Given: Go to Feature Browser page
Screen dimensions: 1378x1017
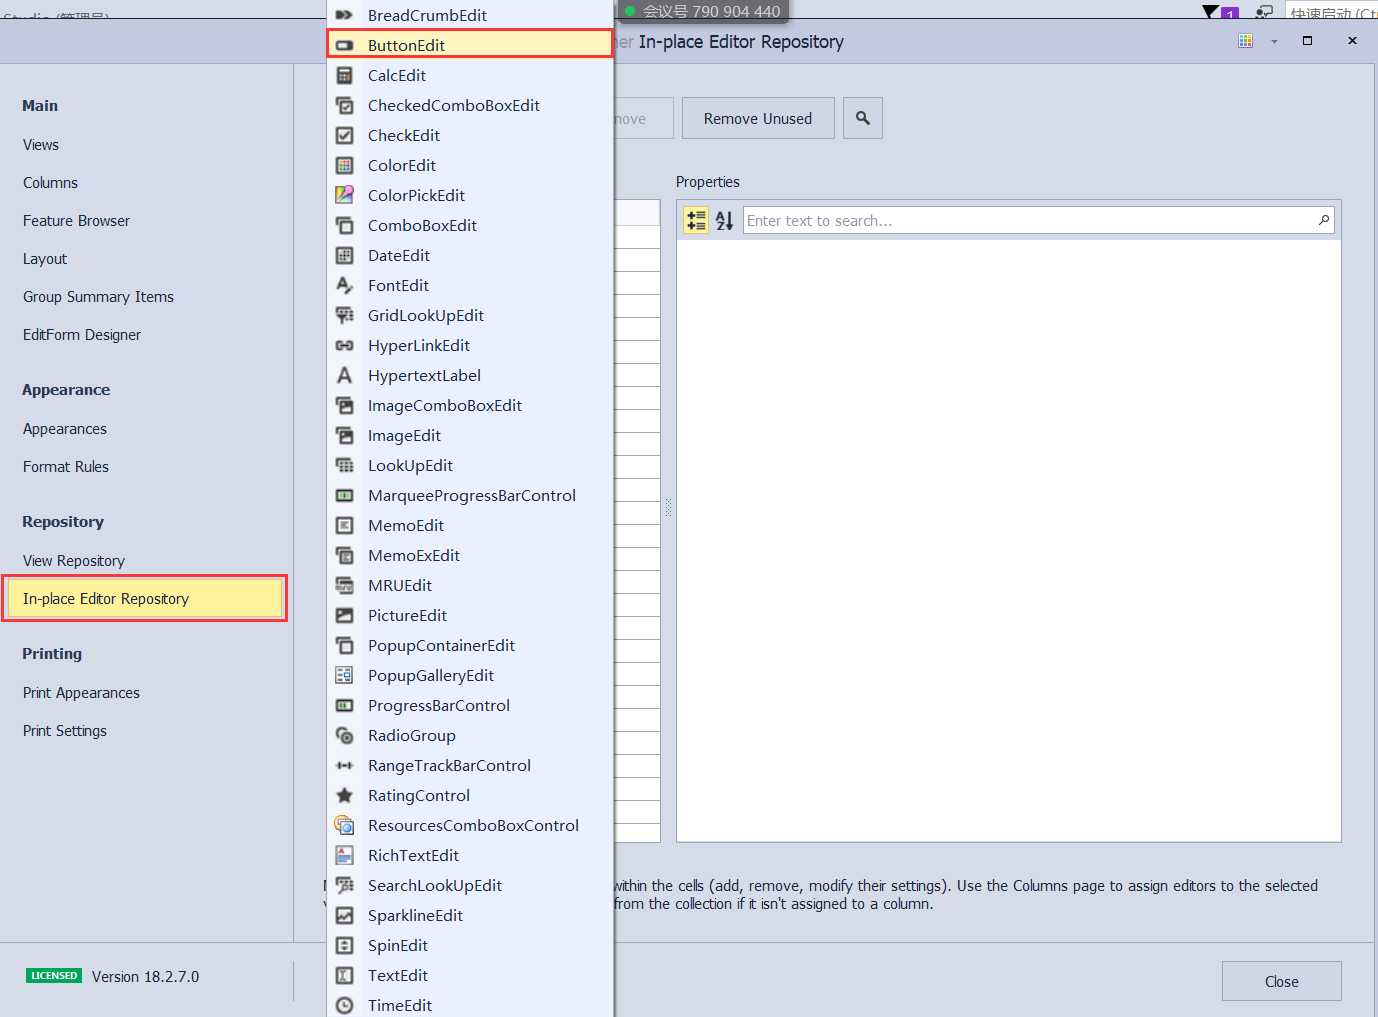Looking at the screenshot, I should [x=76, y=221].
